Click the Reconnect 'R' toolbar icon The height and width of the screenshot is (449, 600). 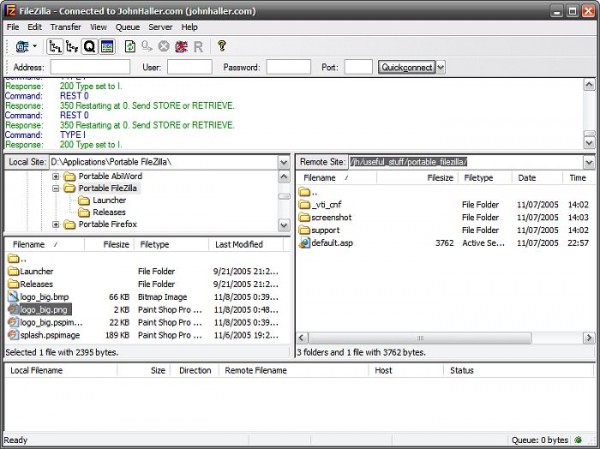pos(198,46)
